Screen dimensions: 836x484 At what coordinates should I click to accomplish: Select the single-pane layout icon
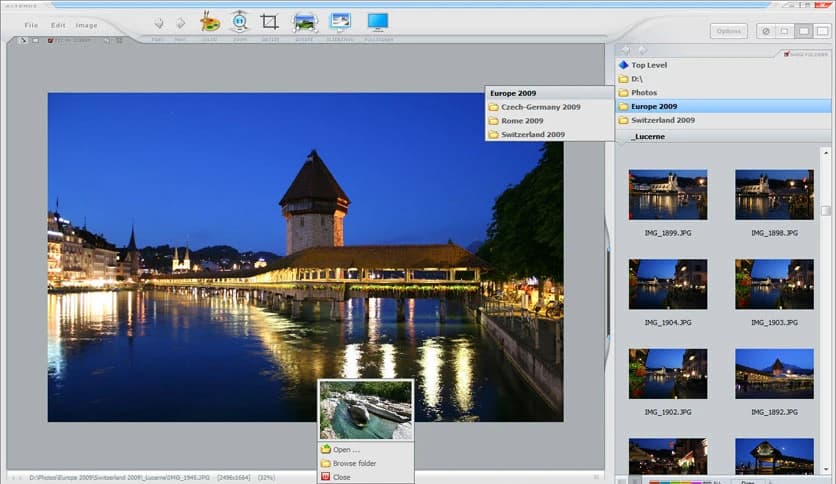tap(803, 31)
